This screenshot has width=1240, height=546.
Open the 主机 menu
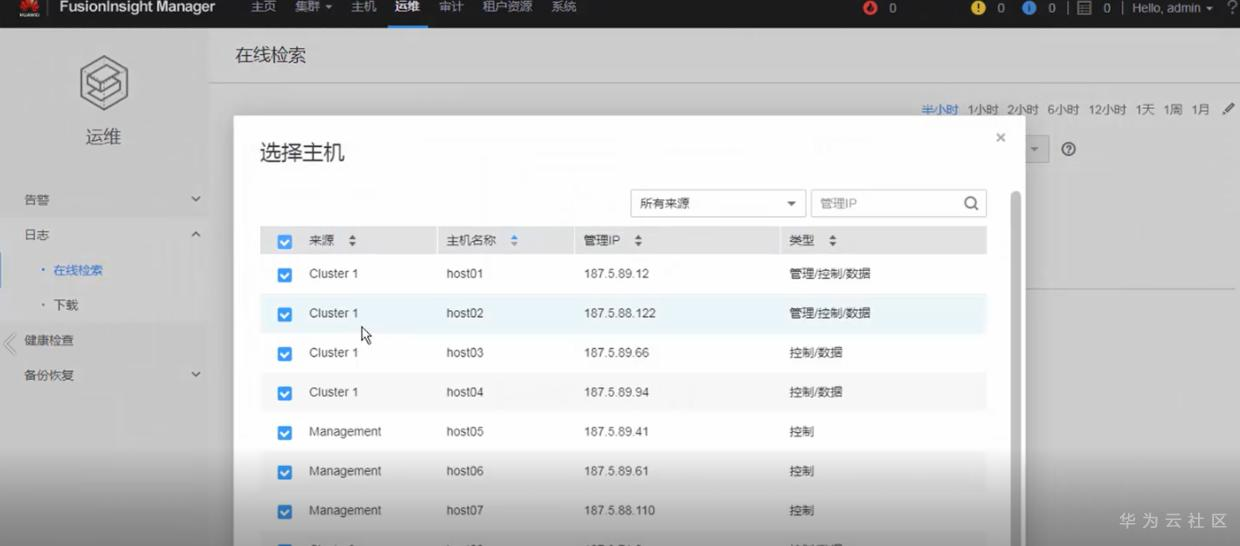(x=364, y=7)
